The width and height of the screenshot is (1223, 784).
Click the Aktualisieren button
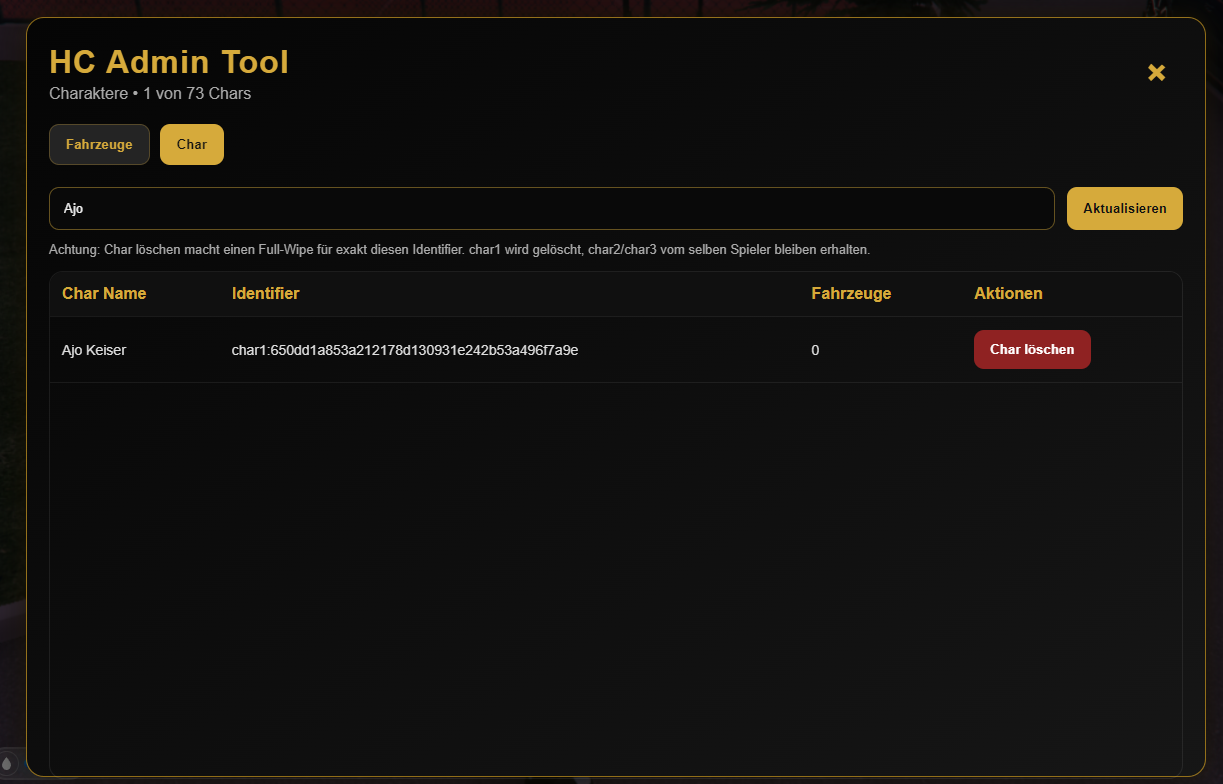tap(1125, 209)
